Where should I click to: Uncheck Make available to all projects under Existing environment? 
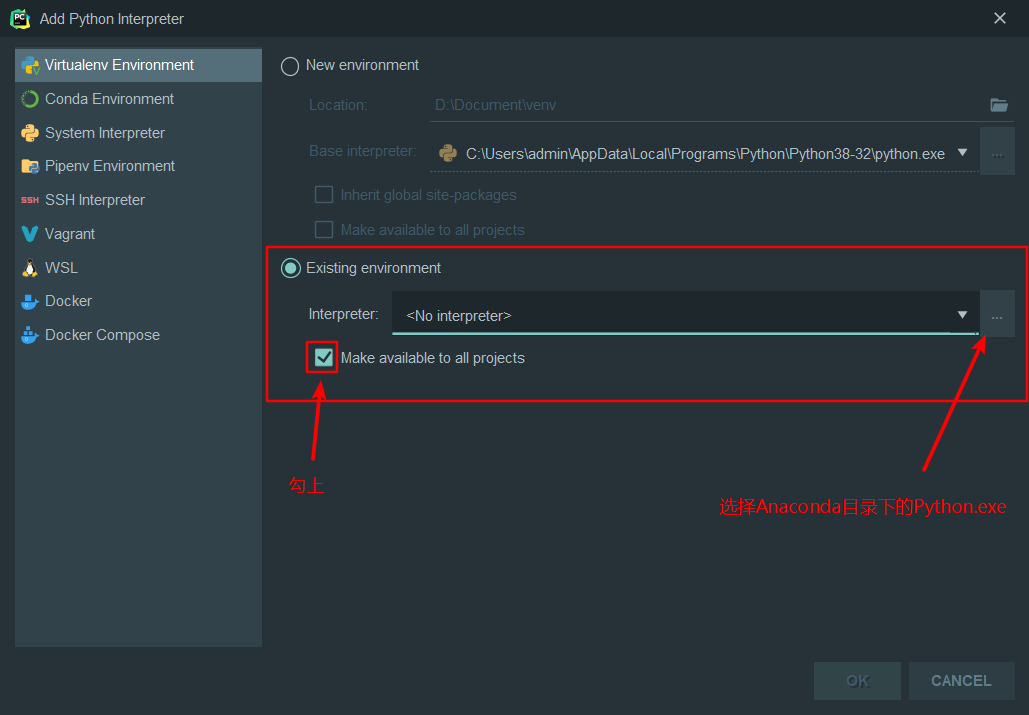point(324,358)
